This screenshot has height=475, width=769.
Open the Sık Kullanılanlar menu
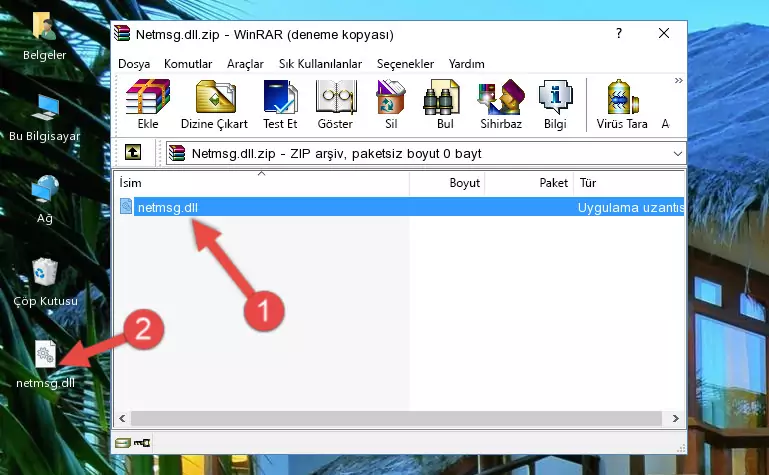(x=320, y=64)
